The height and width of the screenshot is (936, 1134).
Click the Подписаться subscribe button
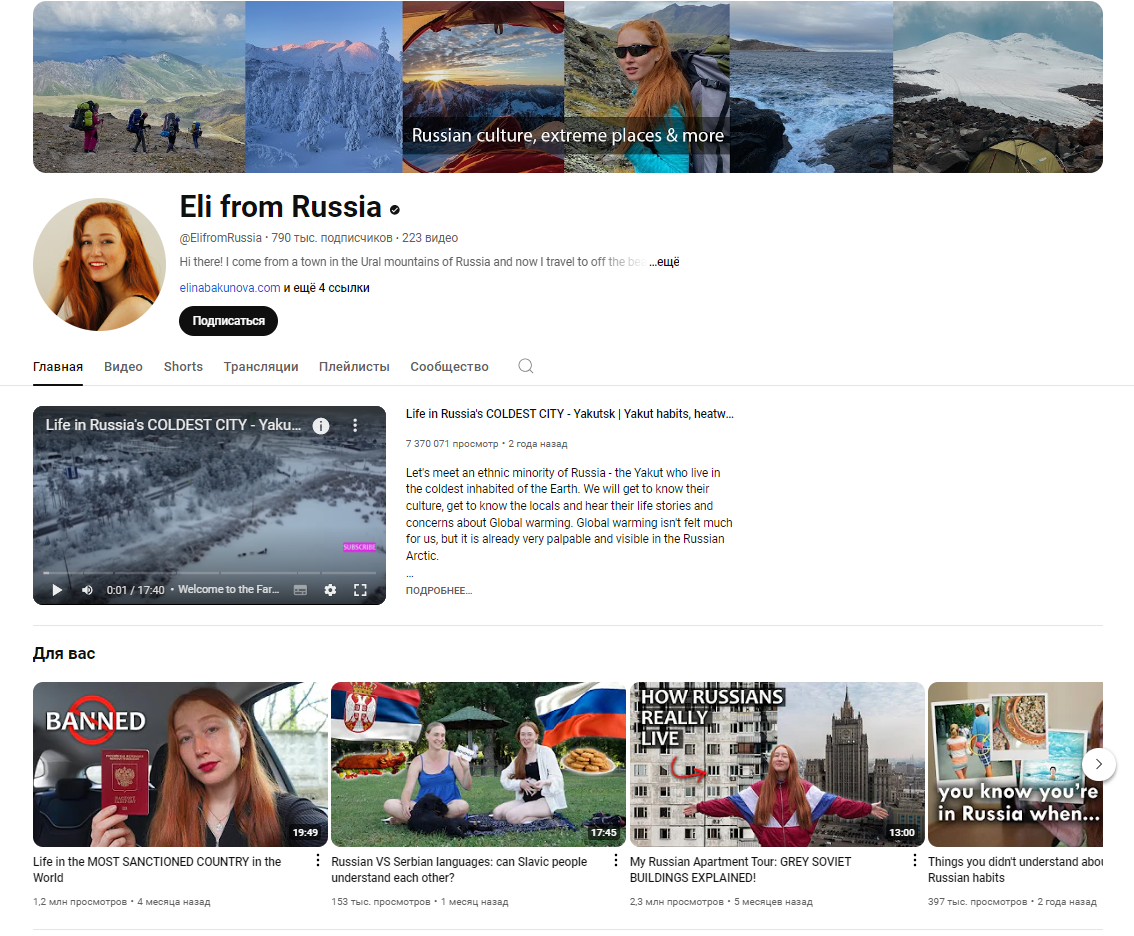click(229, 321)
